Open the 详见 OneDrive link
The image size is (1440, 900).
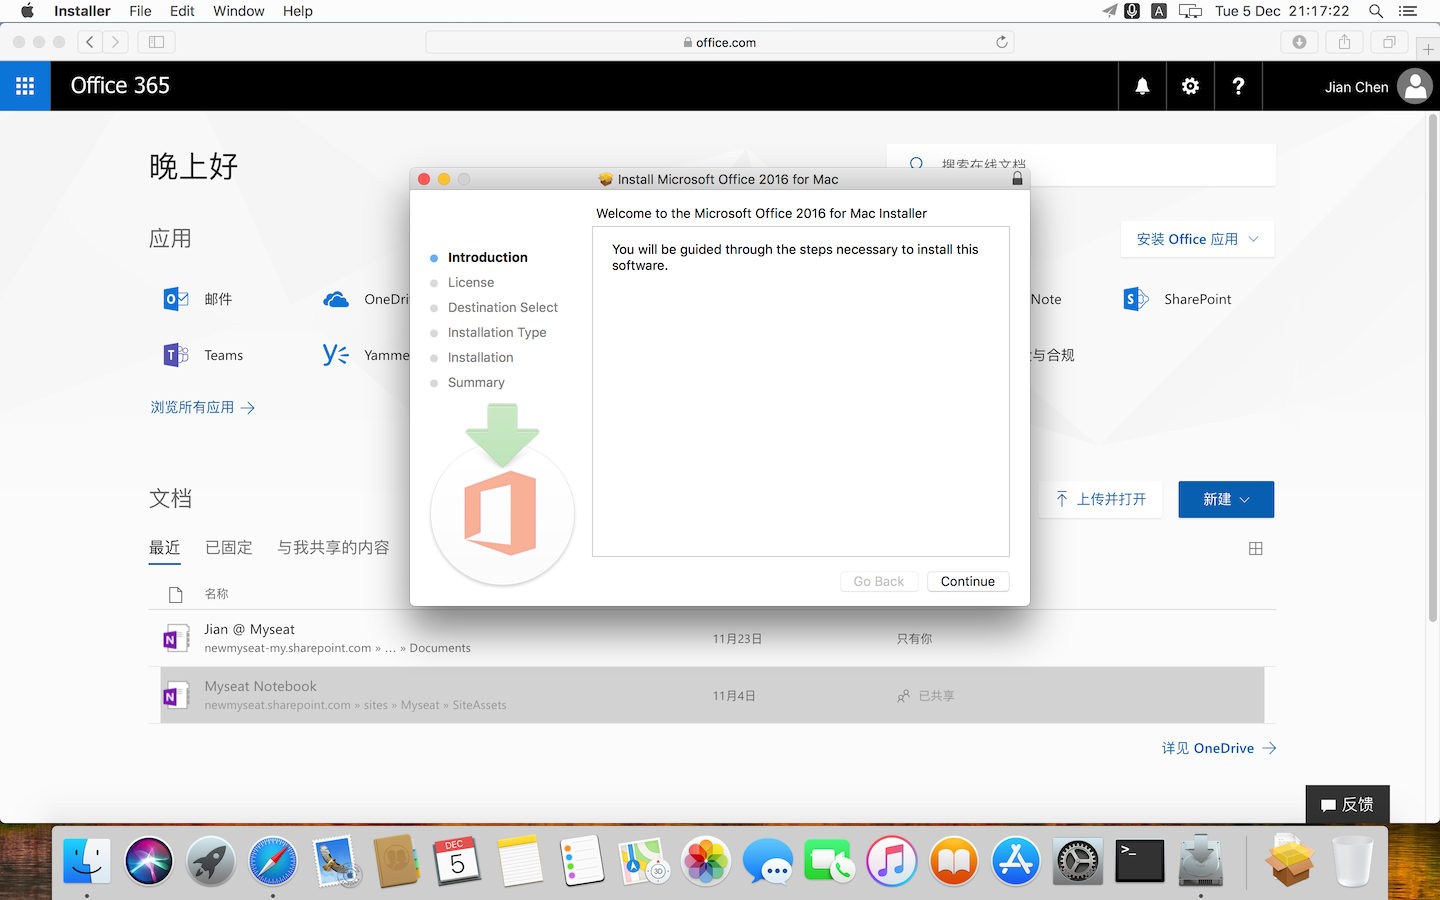coord(1219,748)
